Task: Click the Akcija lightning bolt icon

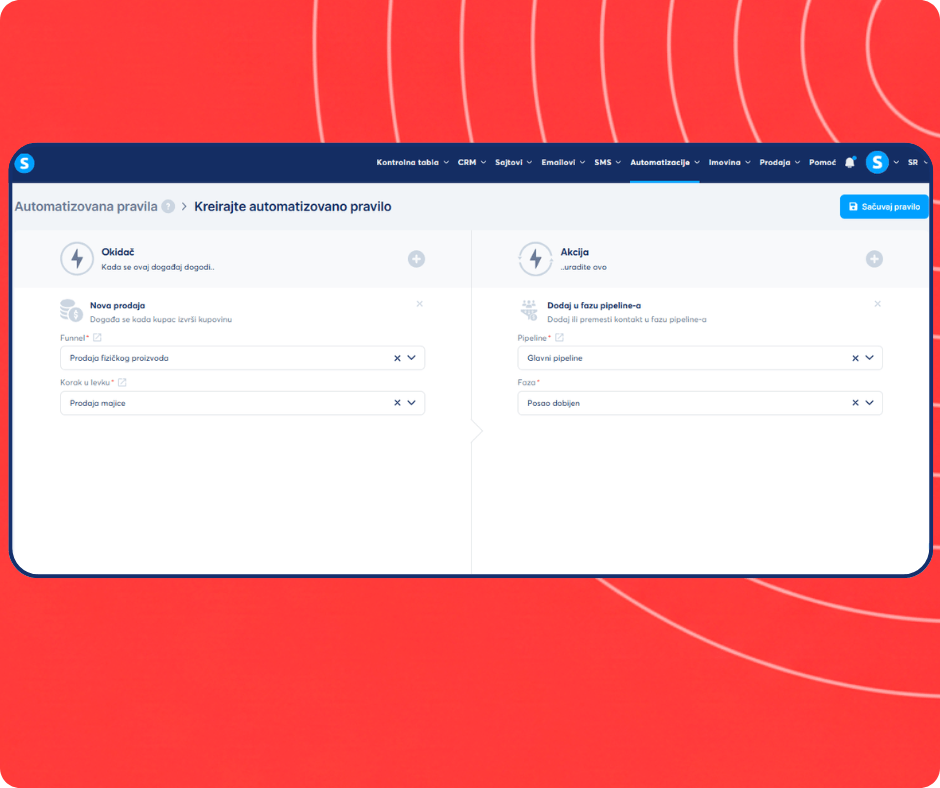Action: pos(535,259)
